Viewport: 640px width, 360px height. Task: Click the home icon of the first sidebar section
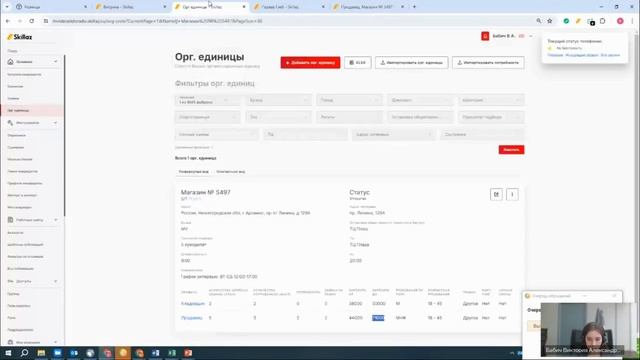tap(10, 62)
